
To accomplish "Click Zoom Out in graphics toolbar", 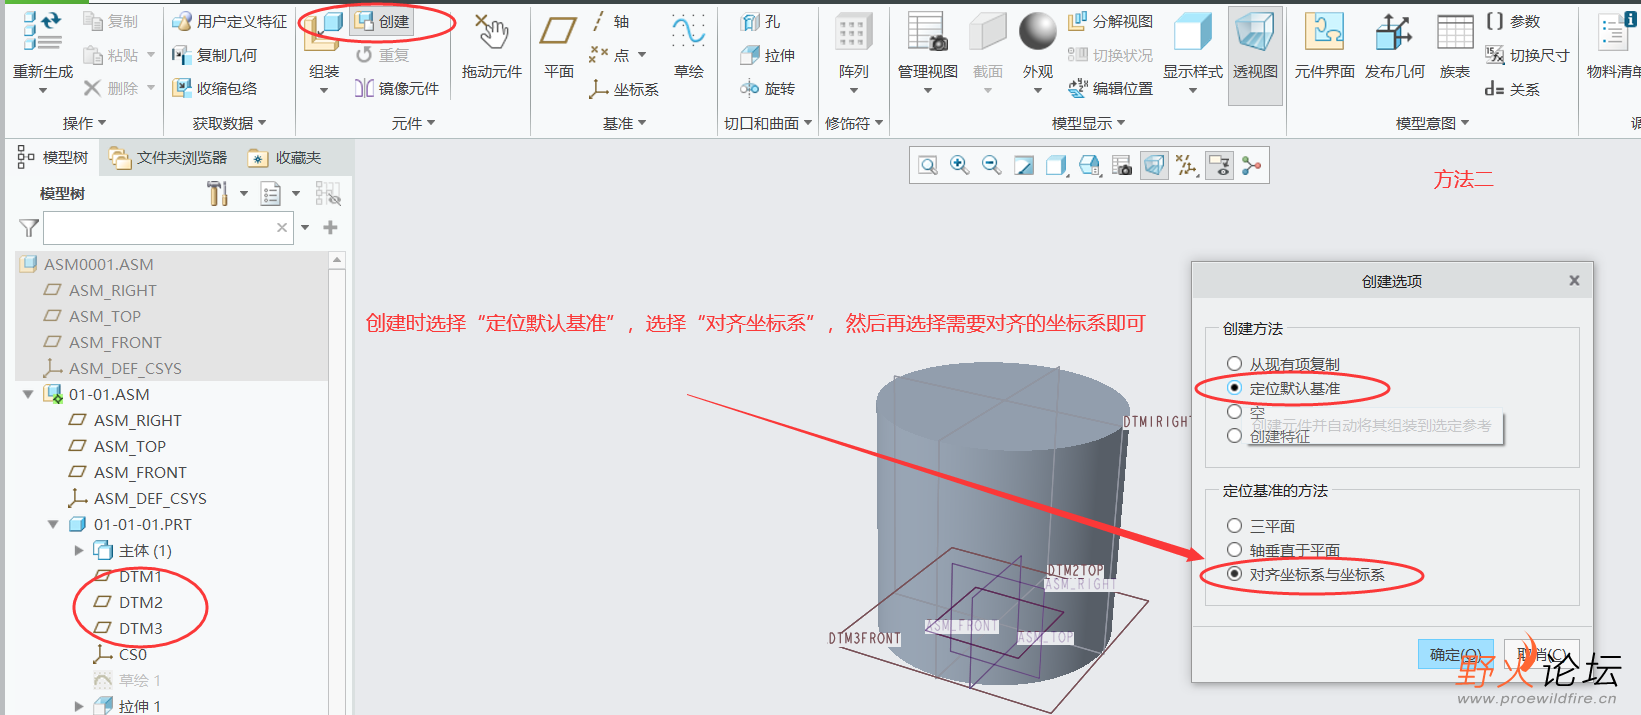I will 991,165.
